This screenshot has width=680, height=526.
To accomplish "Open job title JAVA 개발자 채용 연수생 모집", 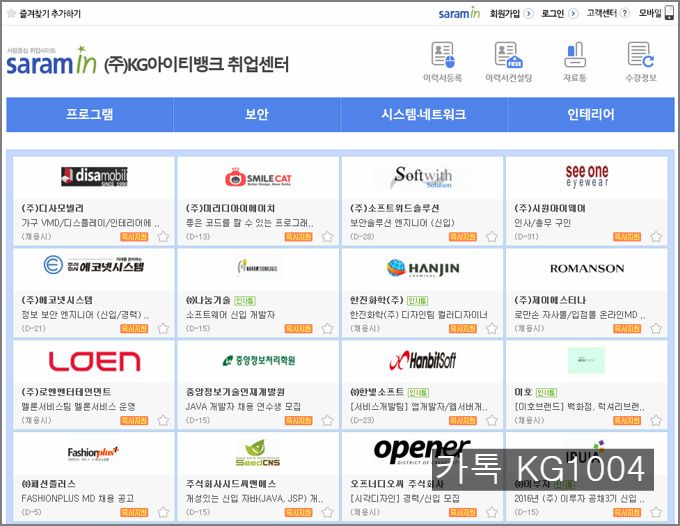I will (243, 407).
